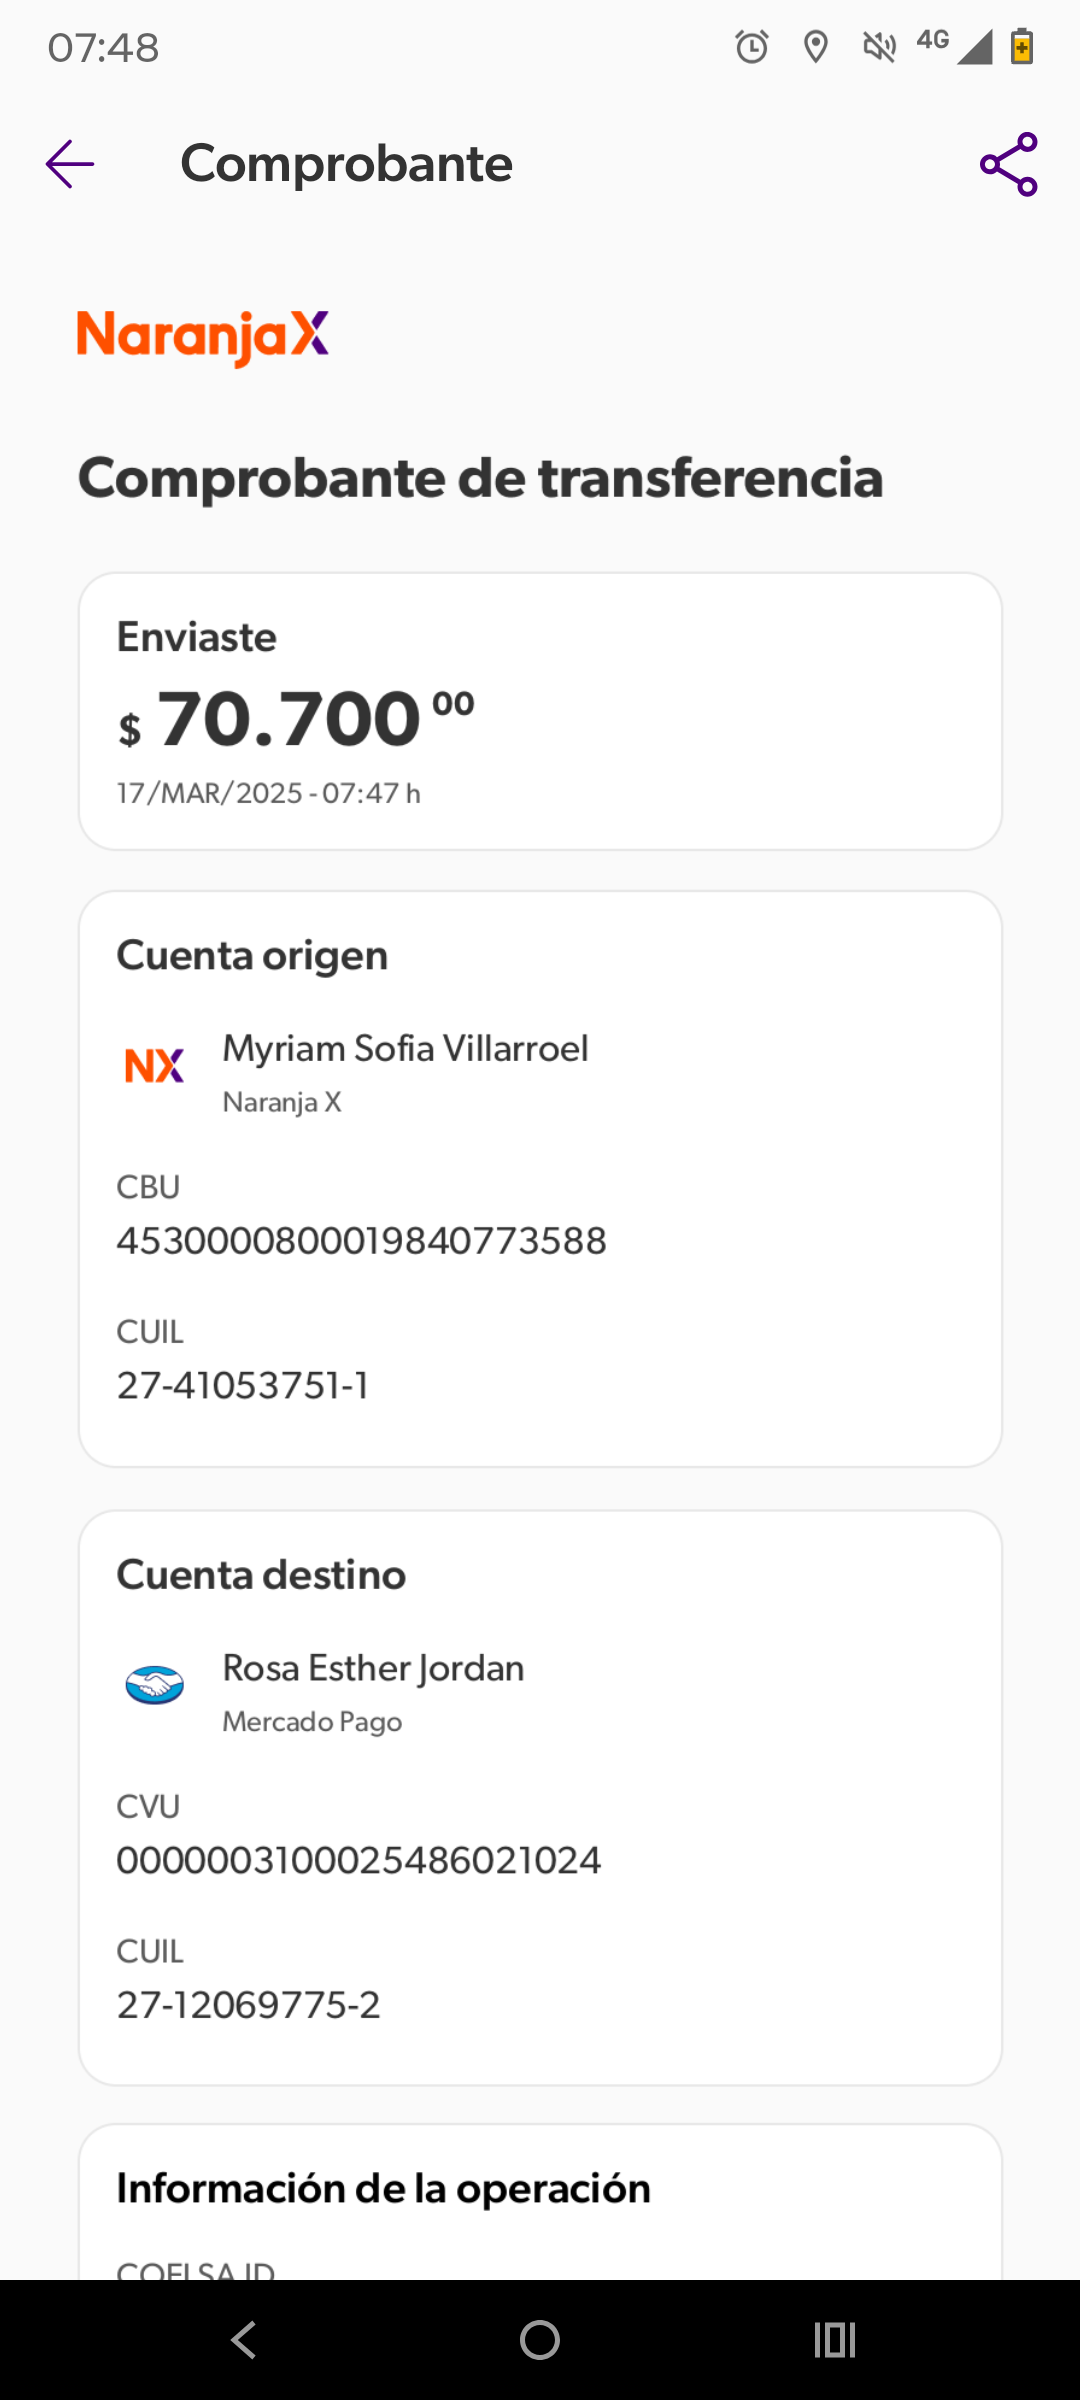The width and height of the screenshot is (1080, 2400).
Task: Open Android recent apps button
Action: 835,2340
